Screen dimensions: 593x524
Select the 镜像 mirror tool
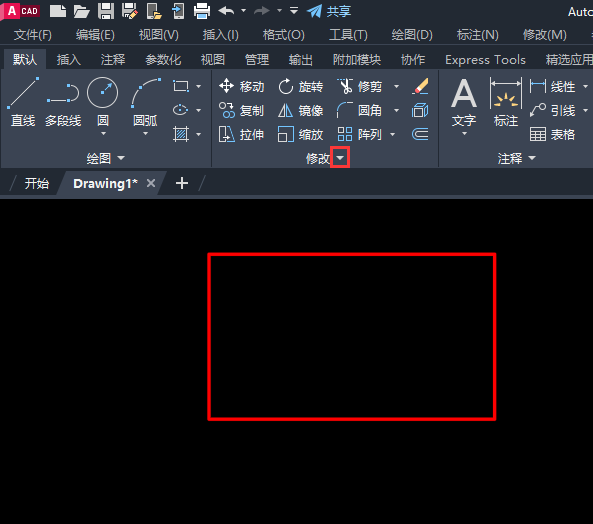[301, 110]
